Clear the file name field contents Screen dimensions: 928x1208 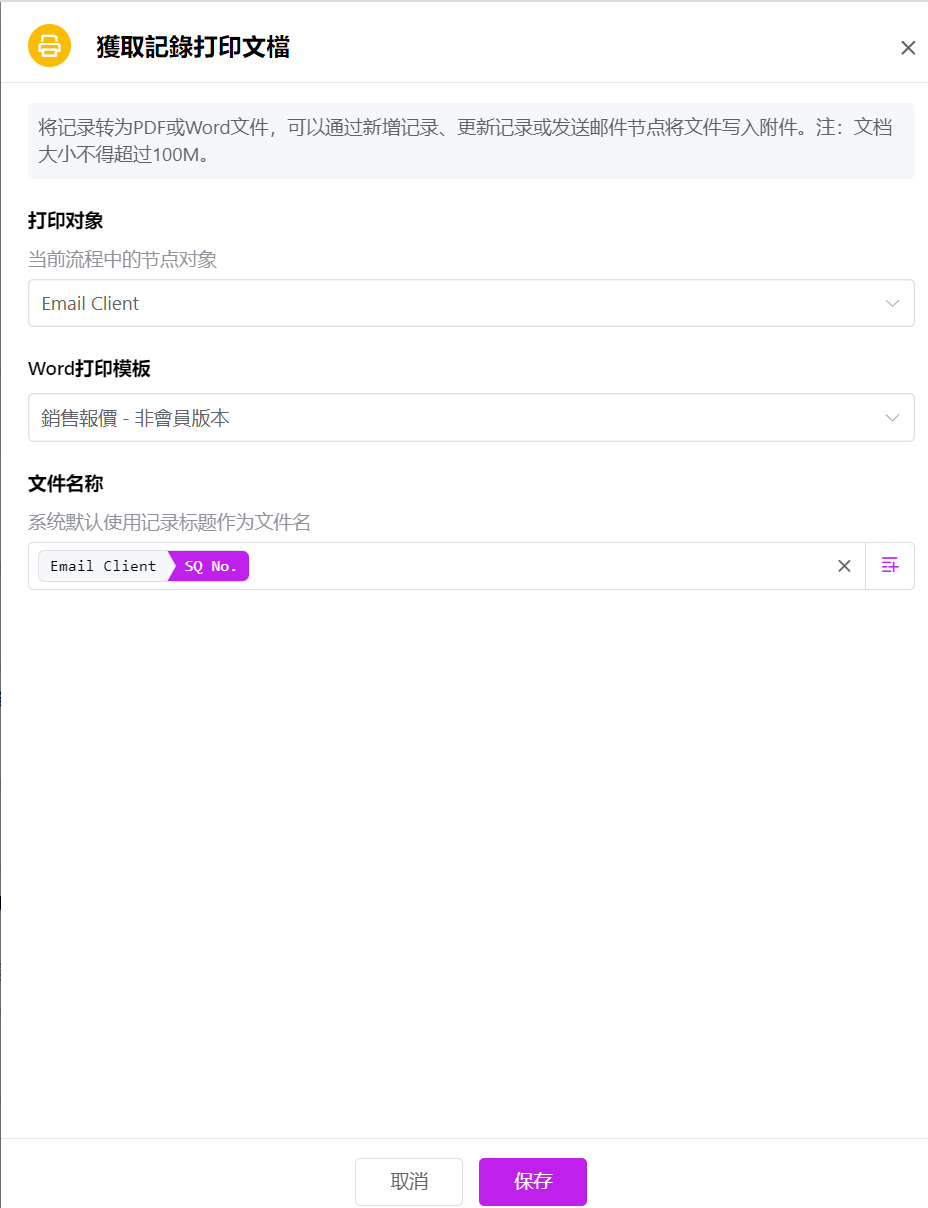844,566
